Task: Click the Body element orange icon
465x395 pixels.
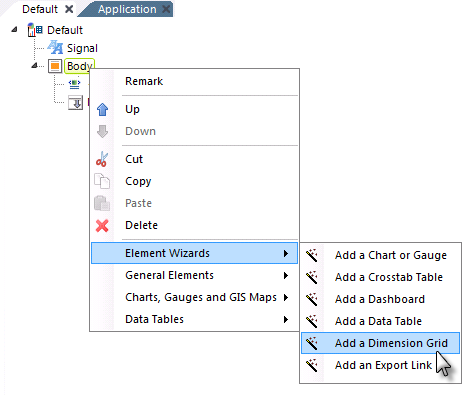Action: coord(55,66)
